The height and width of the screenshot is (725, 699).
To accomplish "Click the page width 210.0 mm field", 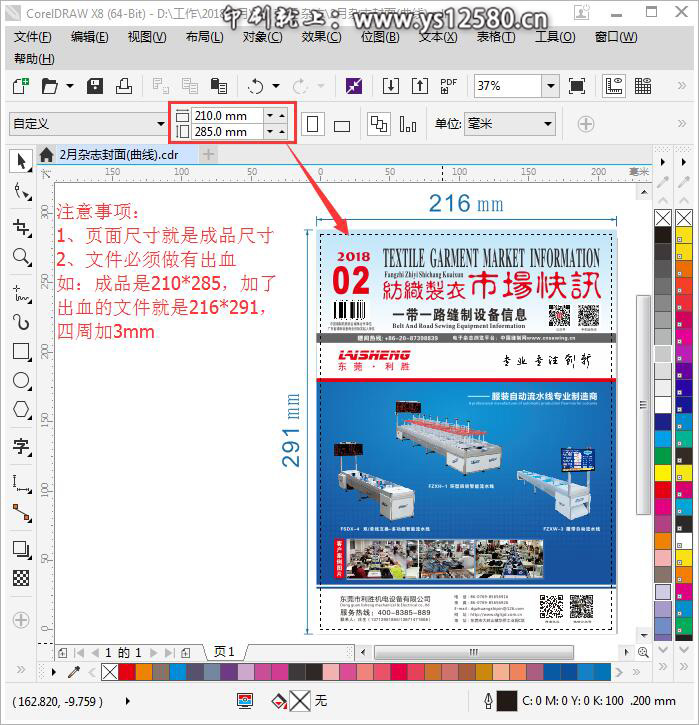I will 226,116.
